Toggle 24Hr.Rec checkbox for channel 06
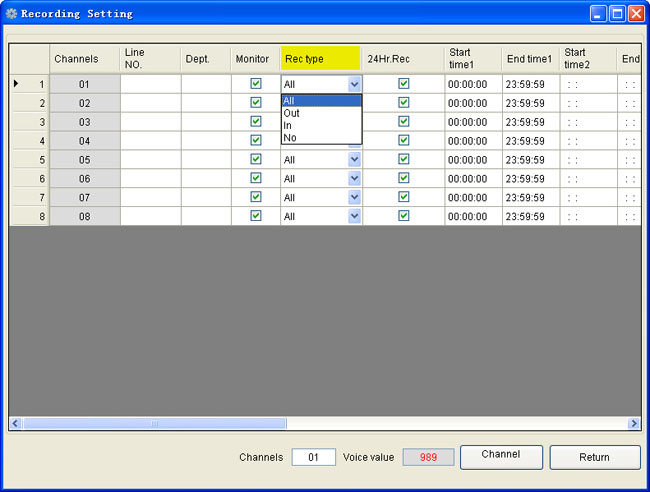 point(404,178)
